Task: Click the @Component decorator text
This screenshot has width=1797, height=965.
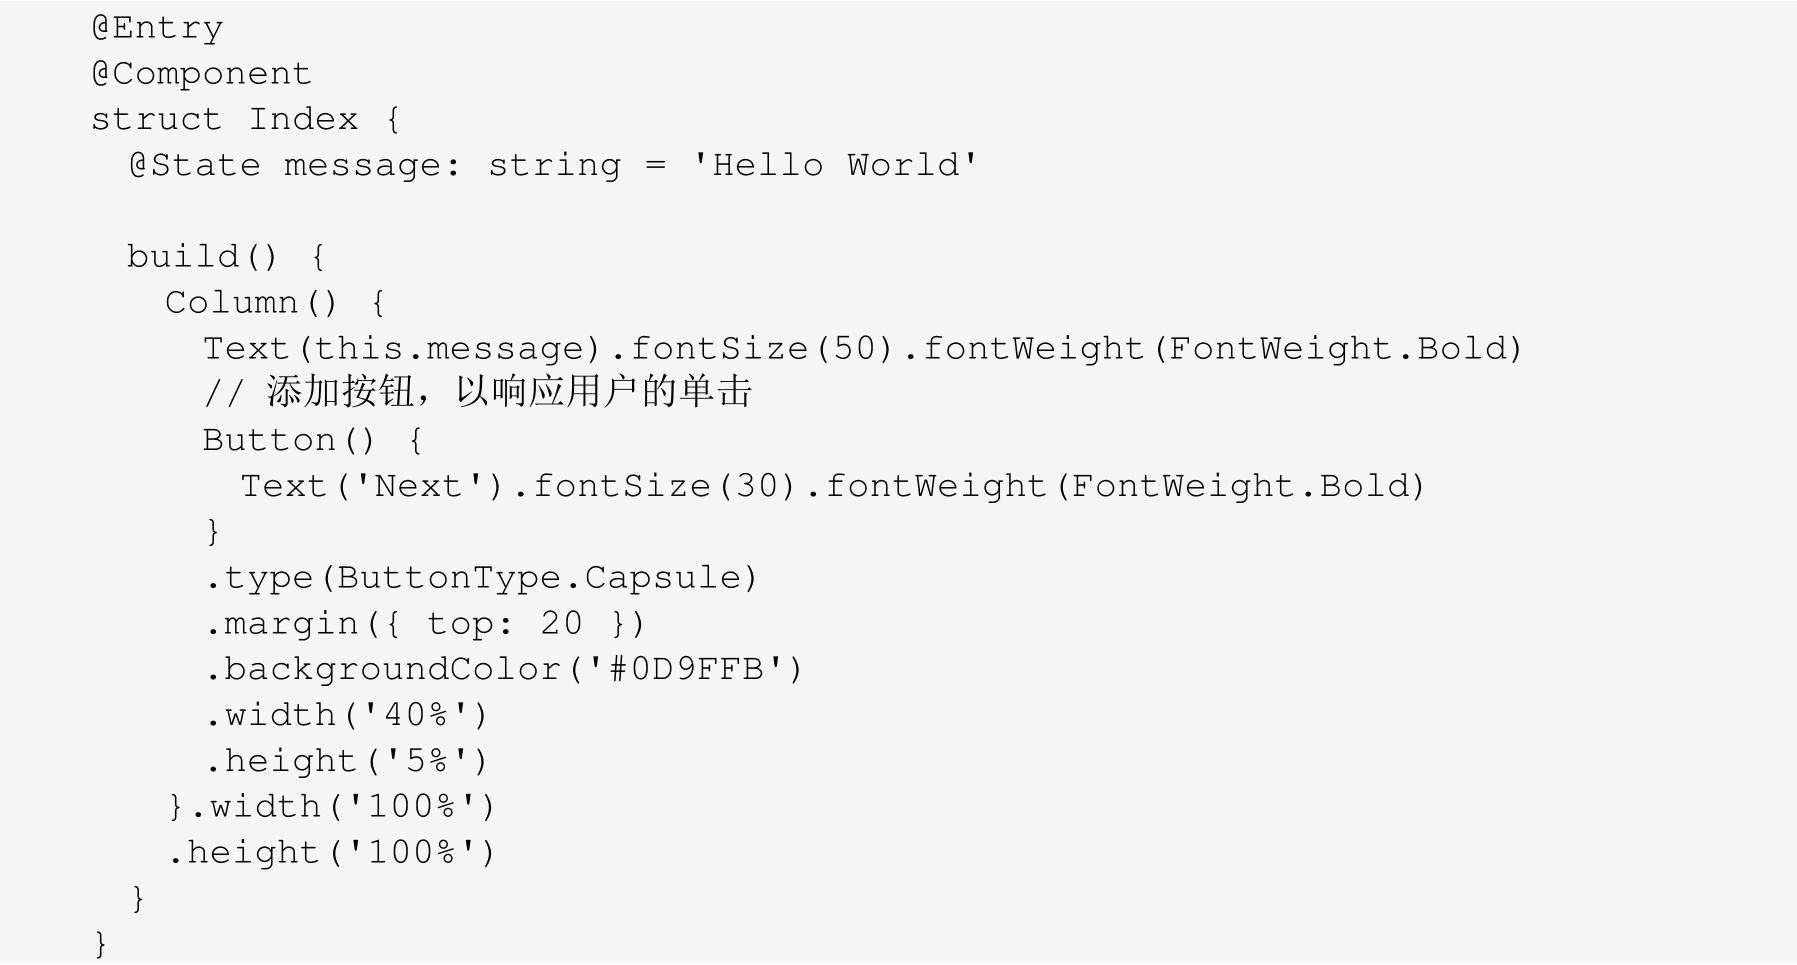Action: coord(201,74)
